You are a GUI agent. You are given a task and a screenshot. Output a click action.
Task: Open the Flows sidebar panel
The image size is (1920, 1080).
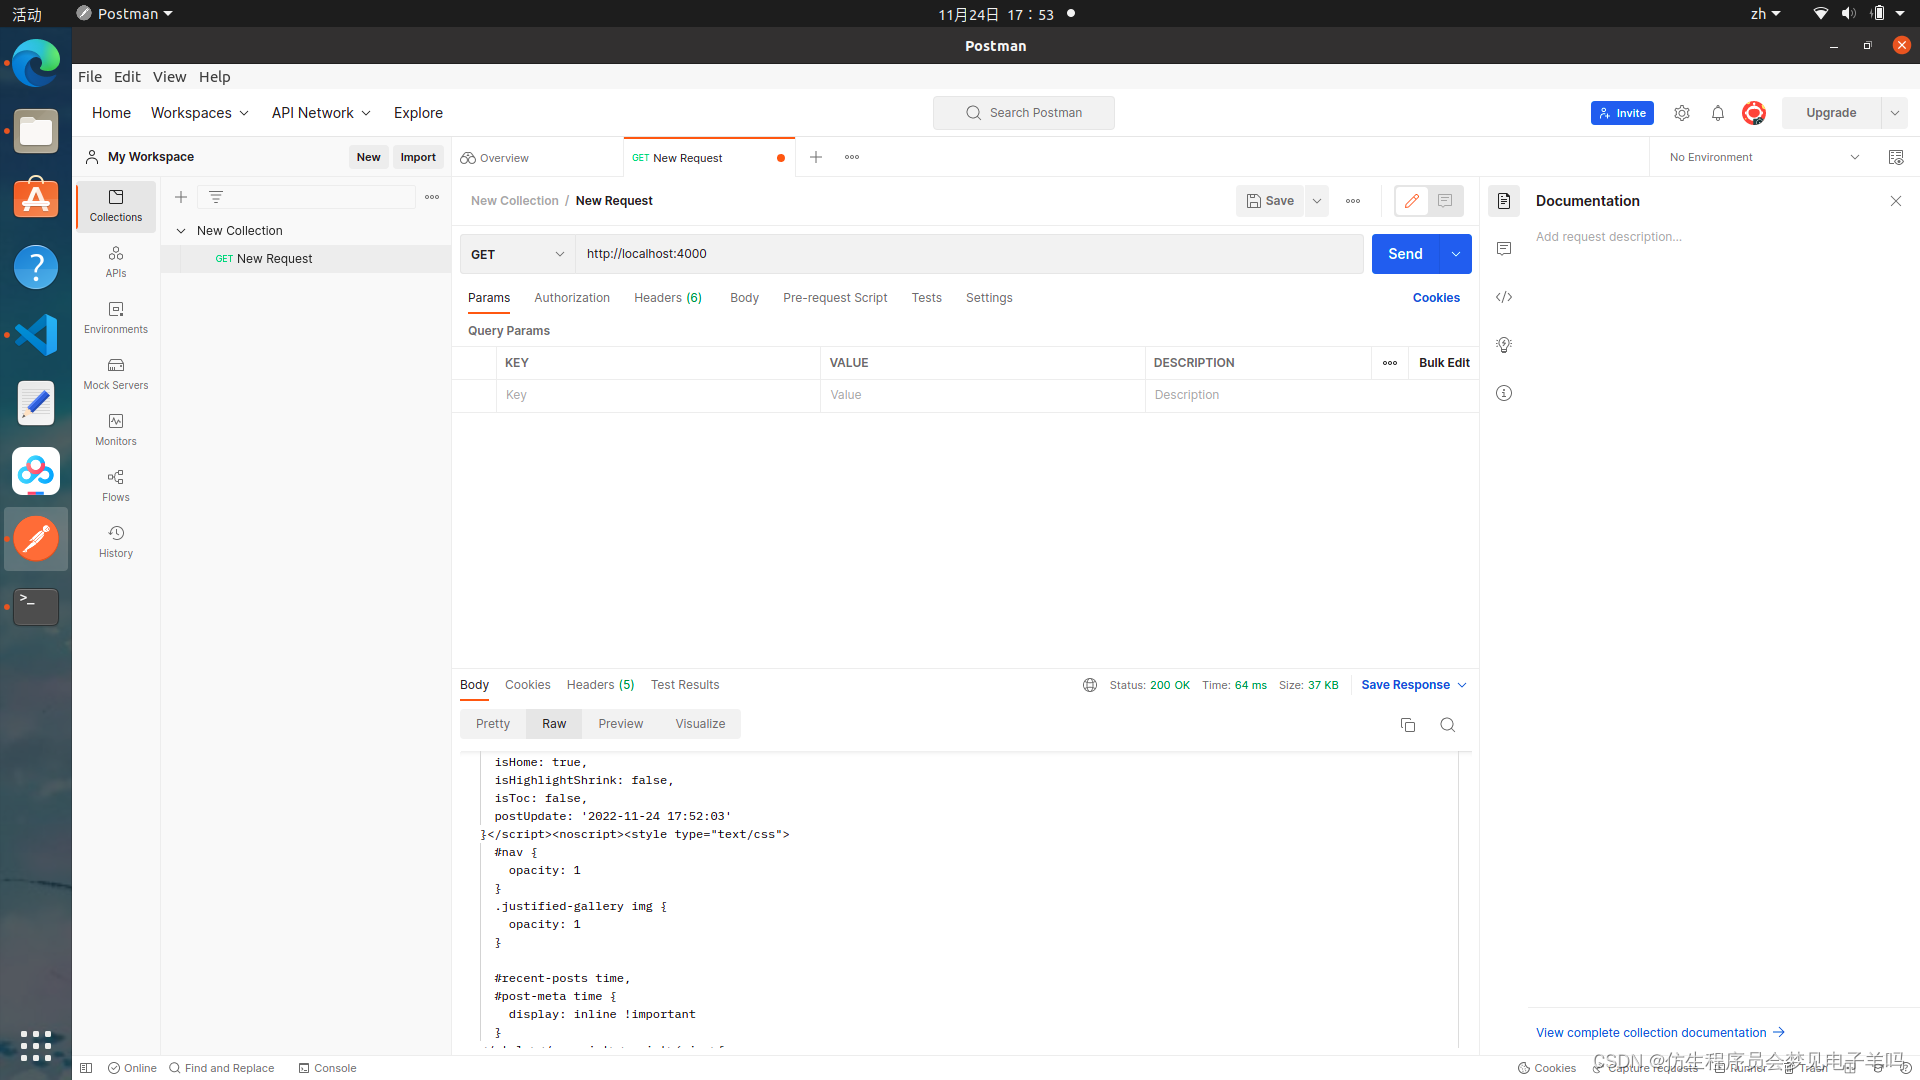pos(116,486)
